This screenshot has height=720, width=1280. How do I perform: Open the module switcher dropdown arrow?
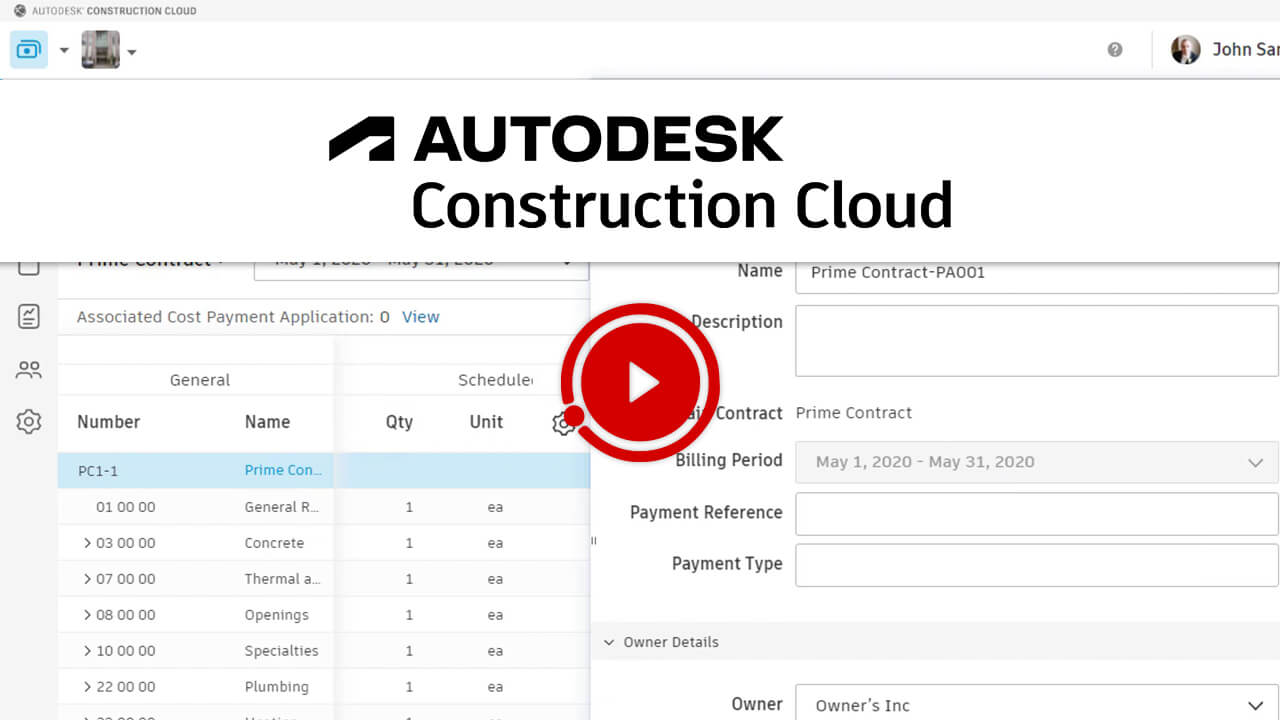pyautogui.click(x=64, y=50)
